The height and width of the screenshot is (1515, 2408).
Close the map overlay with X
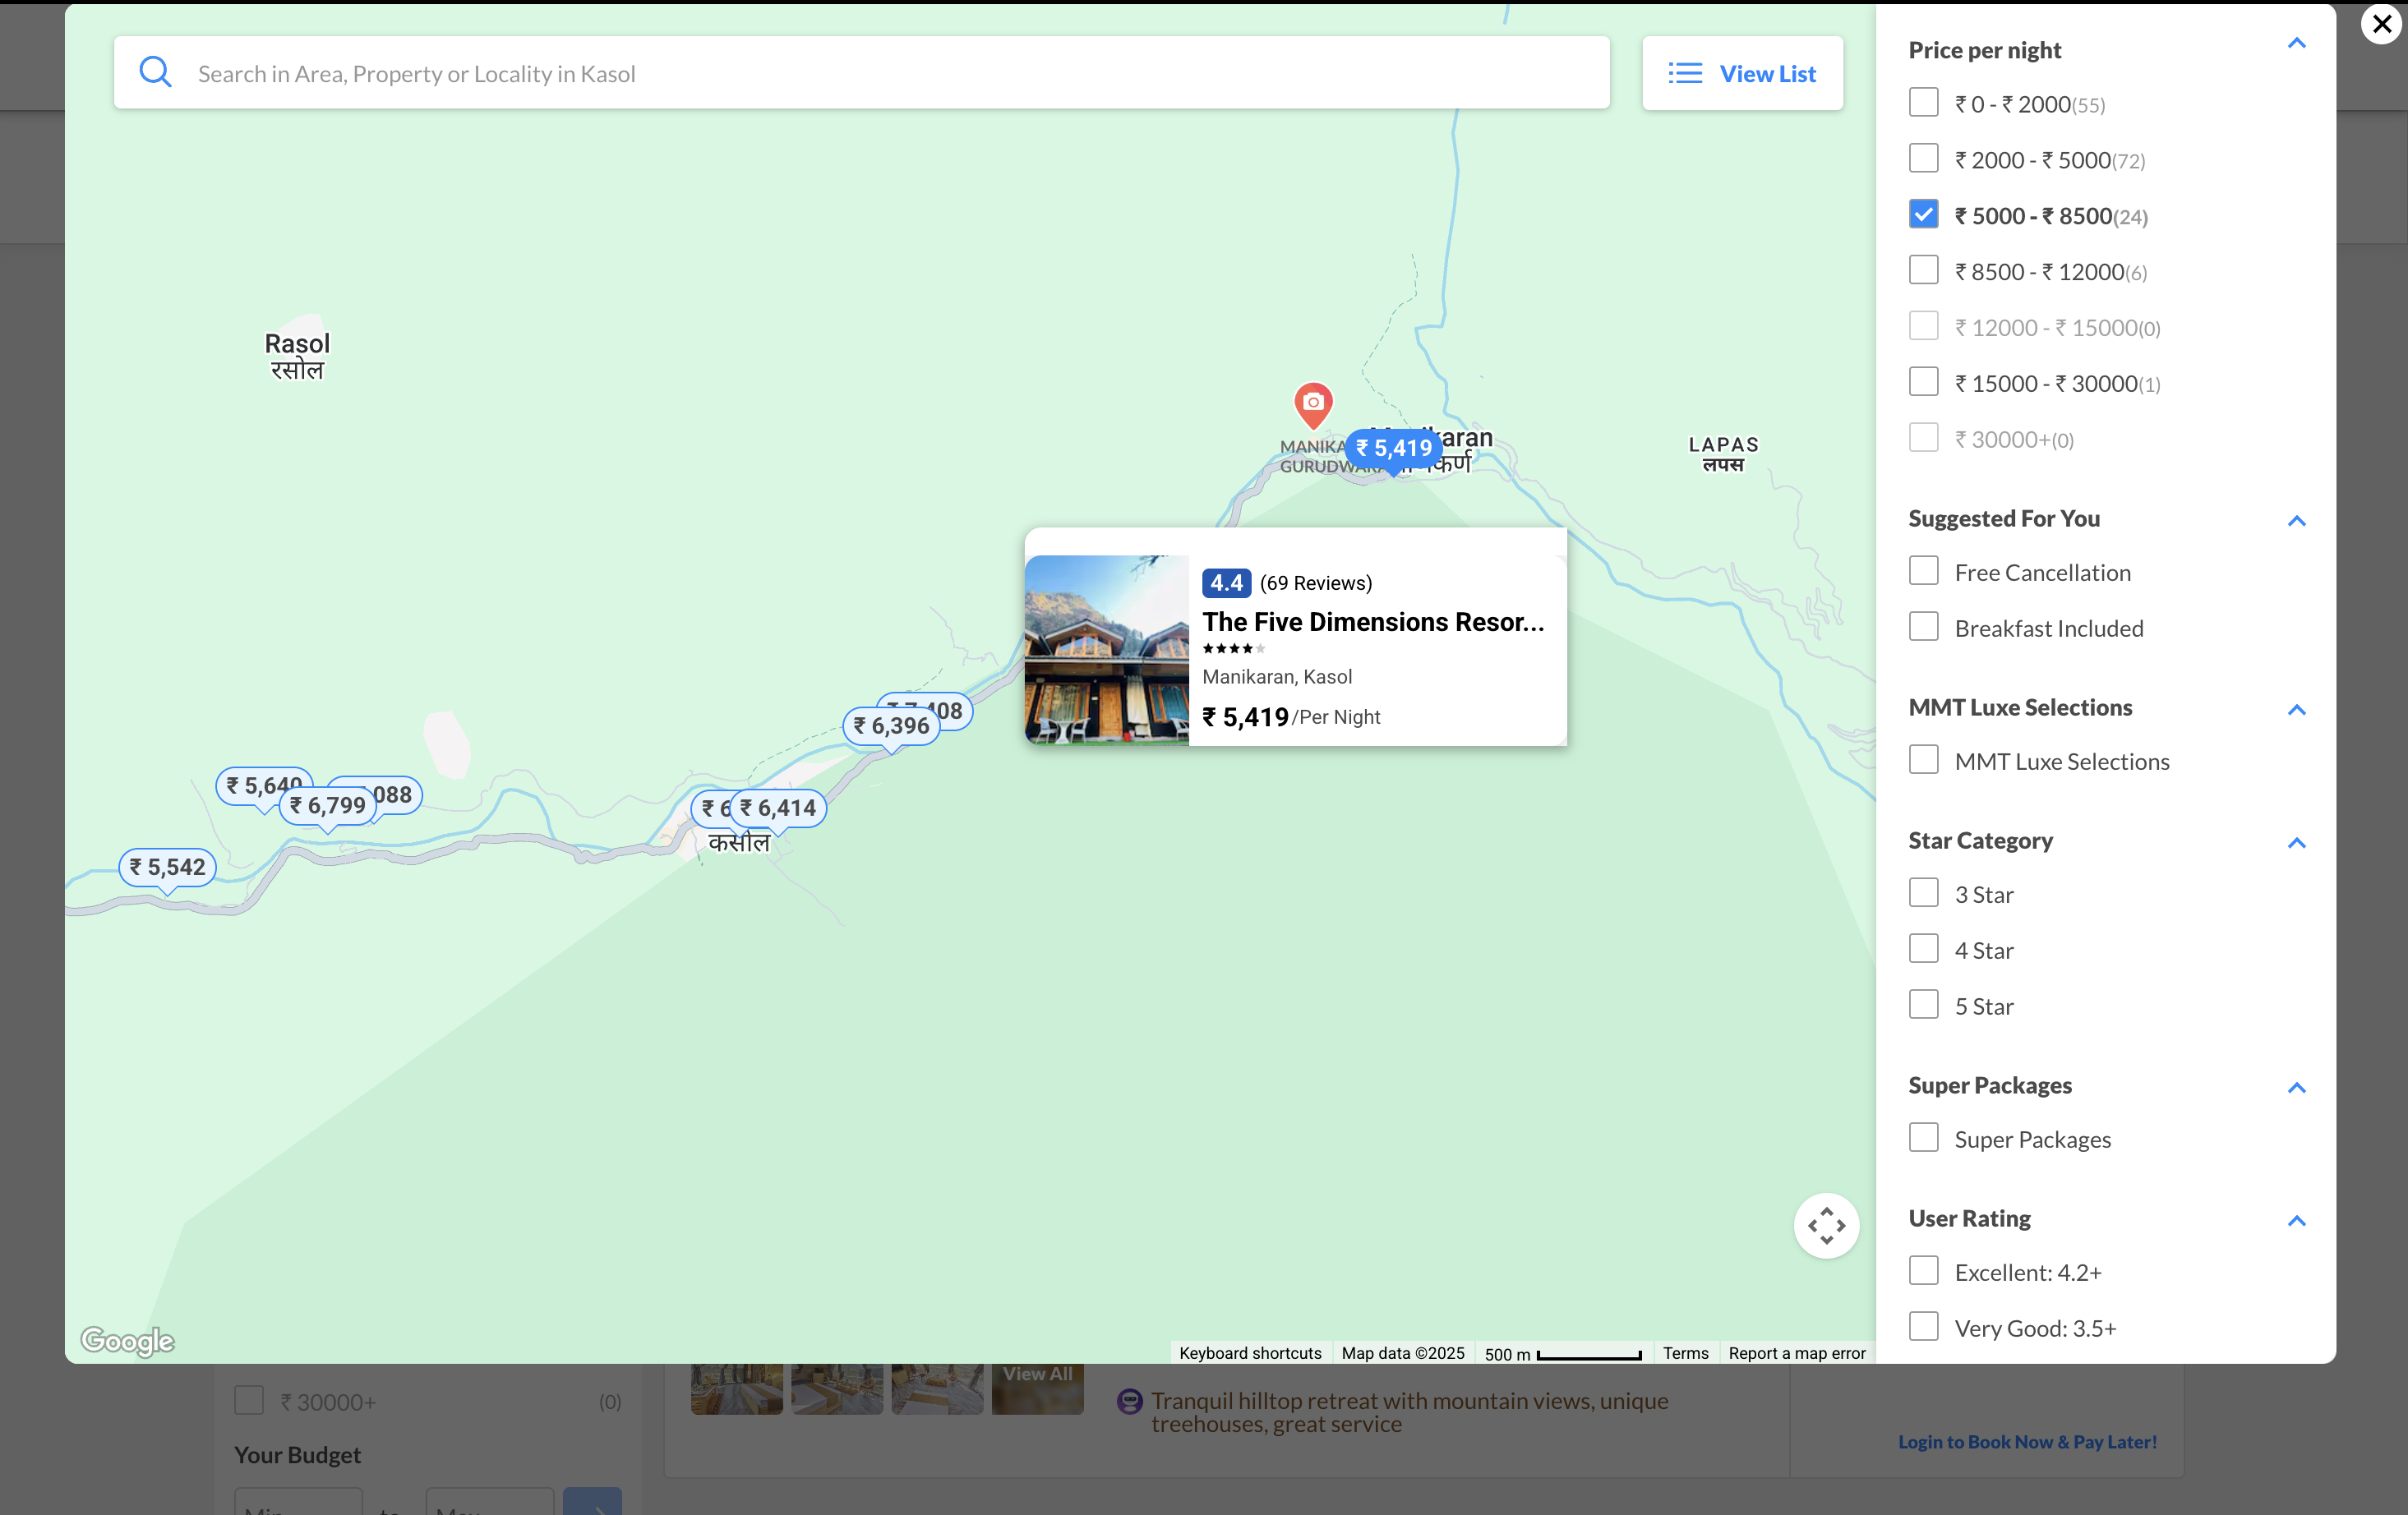(2382, 24)
